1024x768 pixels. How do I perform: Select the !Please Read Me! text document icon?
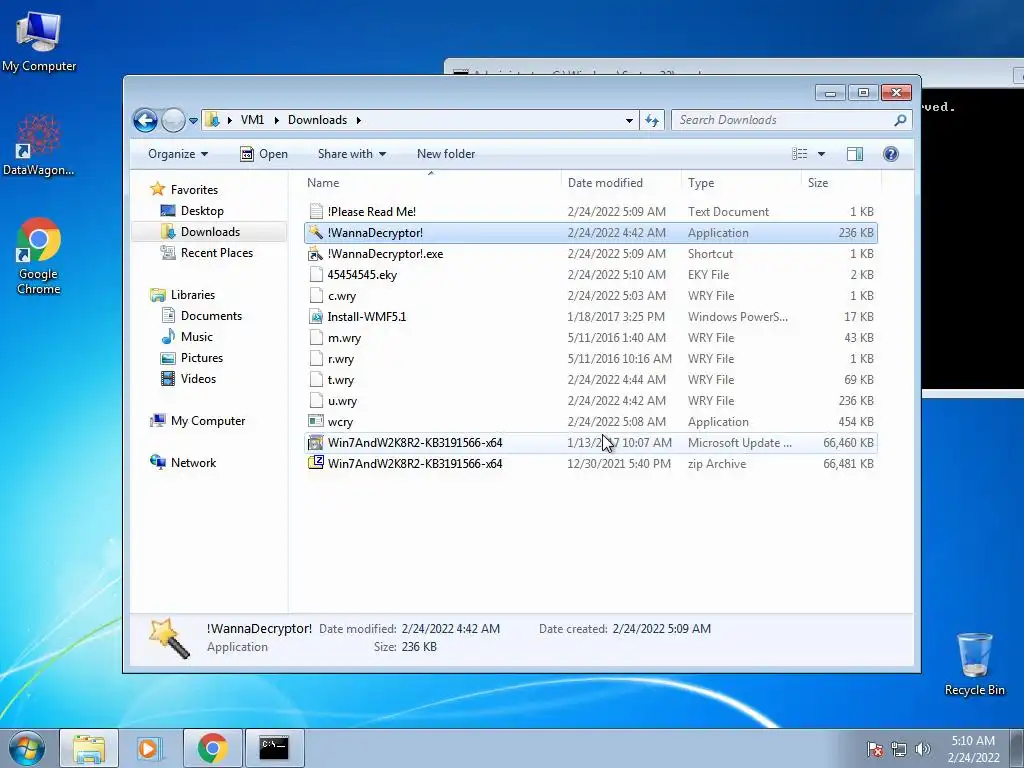(316, 212)
